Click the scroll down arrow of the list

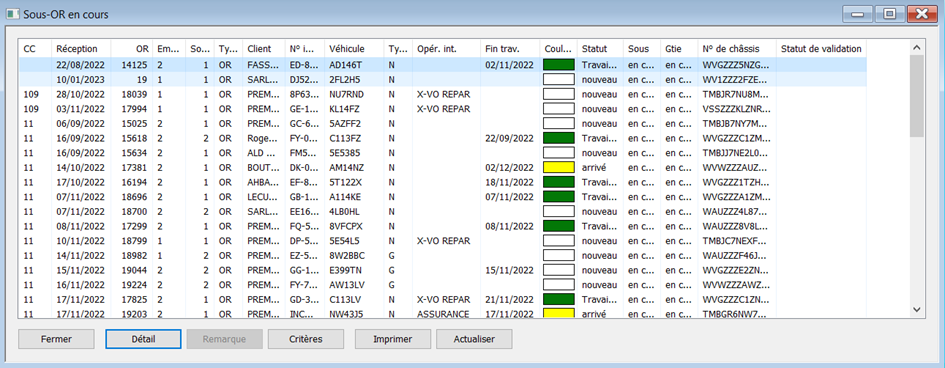(917, 309)
